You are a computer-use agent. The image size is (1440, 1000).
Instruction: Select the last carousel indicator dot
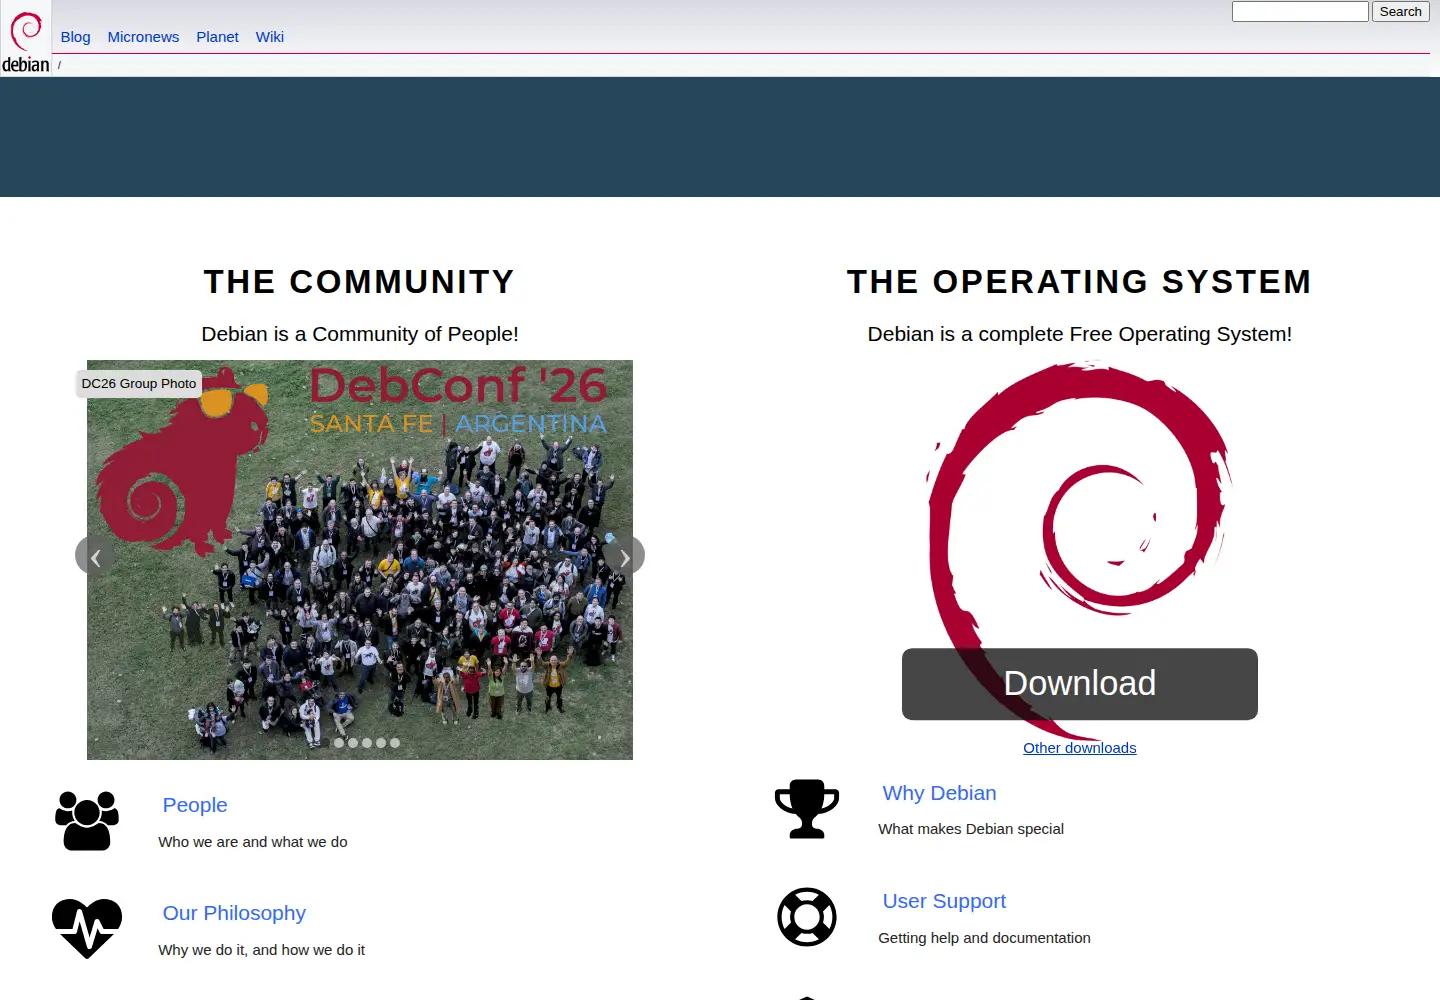[395, 743]
